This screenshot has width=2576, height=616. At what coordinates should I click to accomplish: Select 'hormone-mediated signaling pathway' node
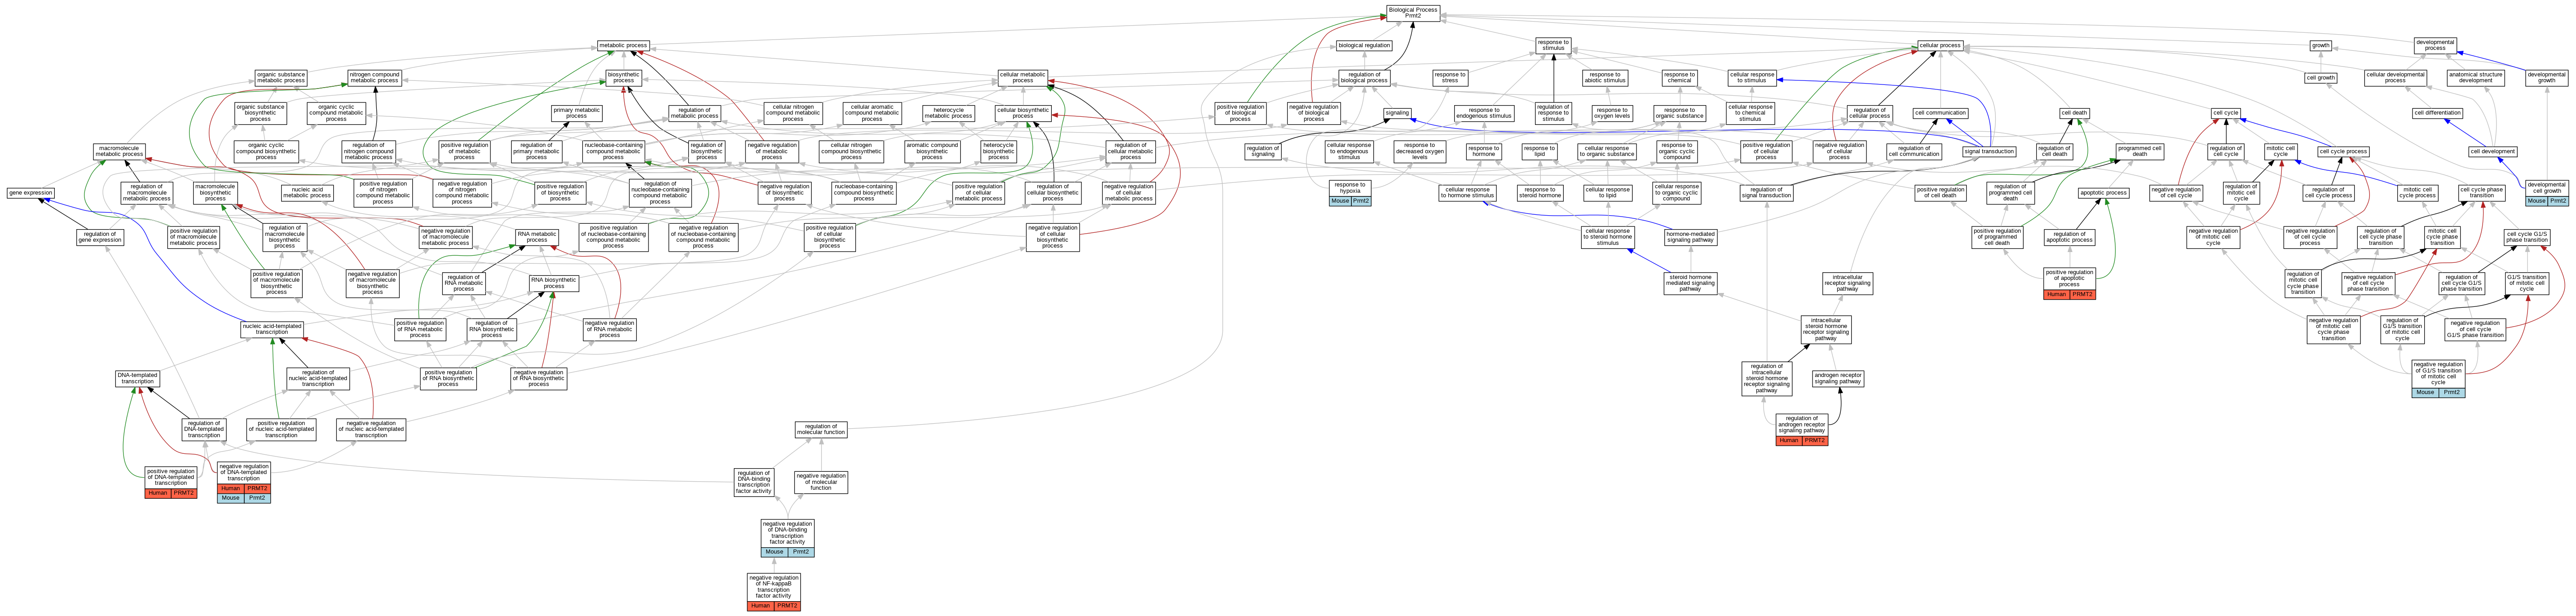point(1690,237)
